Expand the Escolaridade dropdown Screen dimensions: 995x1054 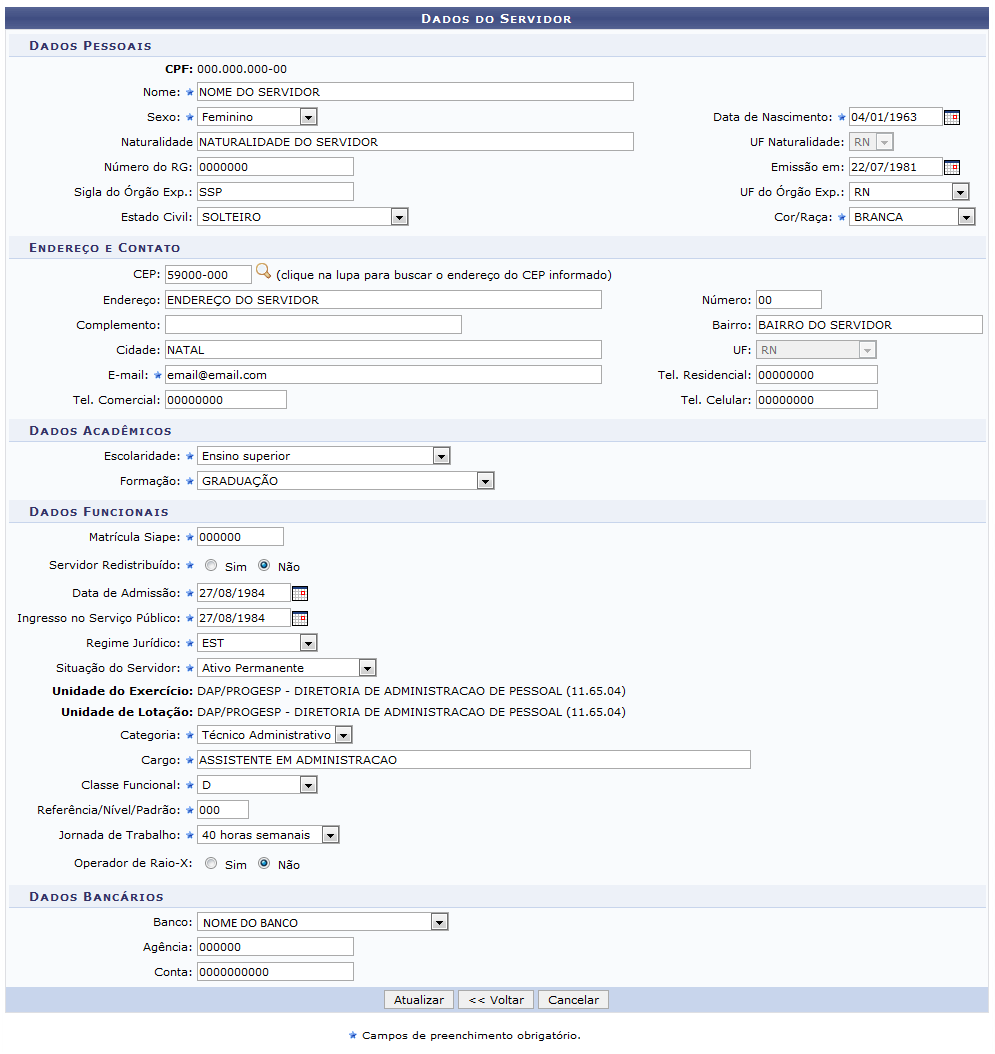(x=323, y=456)
